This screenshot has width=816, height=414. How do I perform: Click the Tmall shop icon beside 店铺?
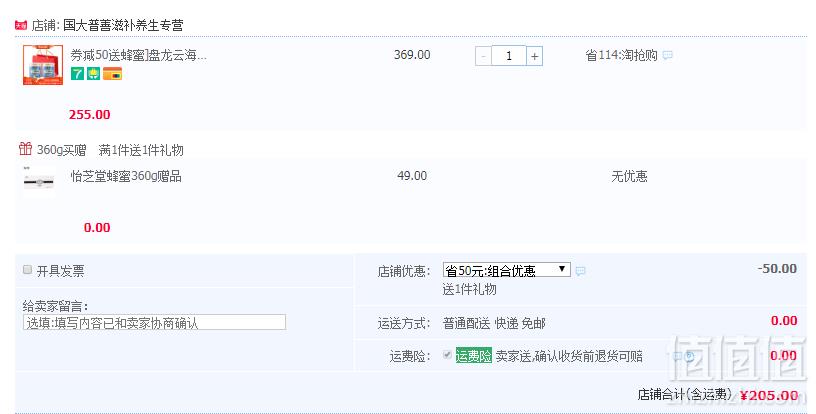coord(21,25)
